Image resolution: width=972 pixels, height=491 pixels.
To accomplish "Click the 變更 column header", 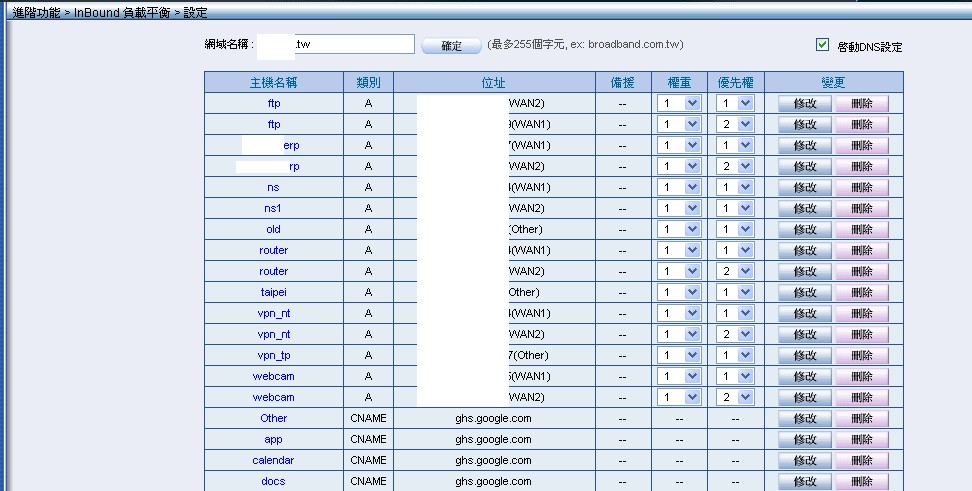I will click(833, 82).
